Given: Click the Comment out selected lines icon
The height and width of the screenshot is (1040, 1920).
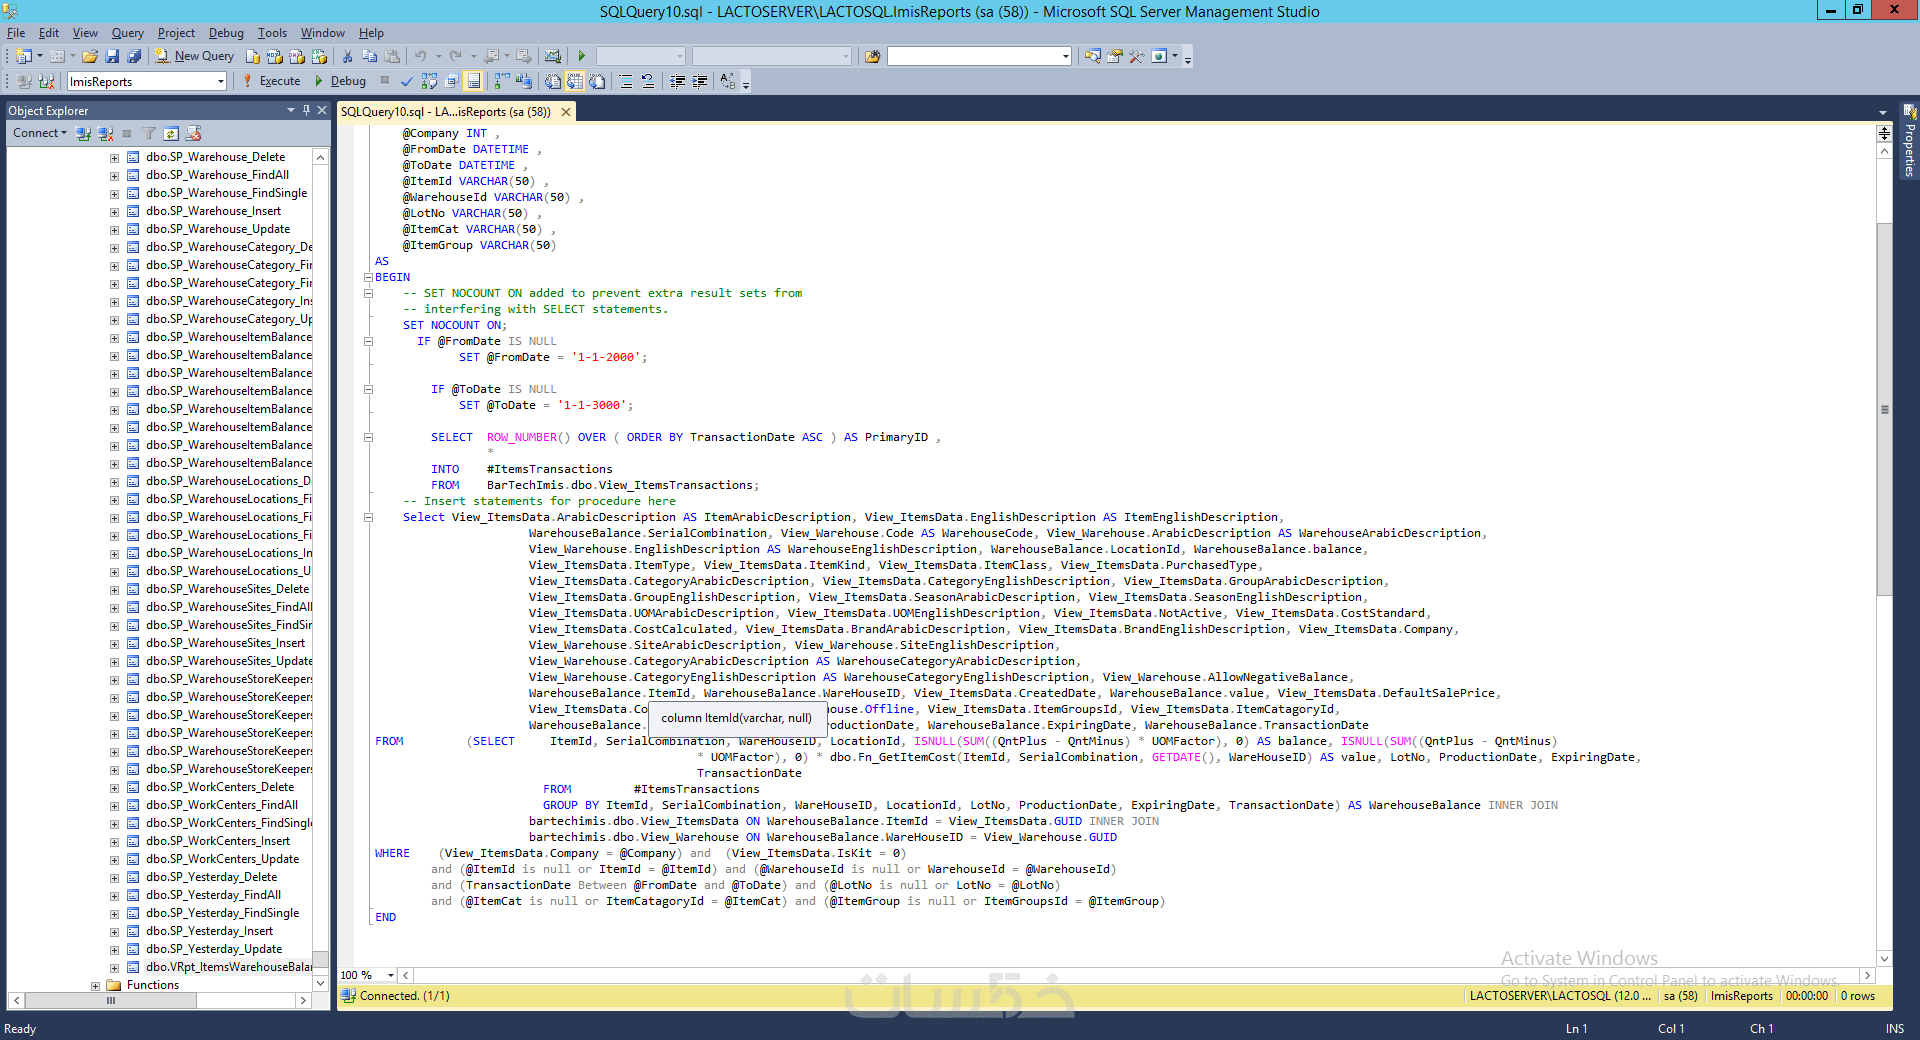Looking at the screenshot, I should tap(625, 81).
